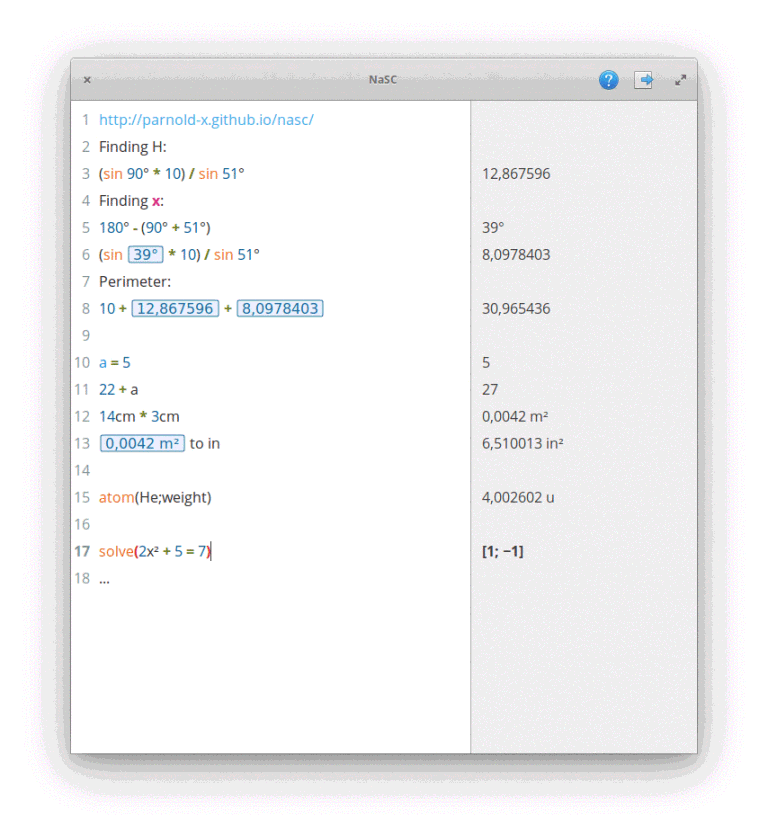Click the 39° reference chip on line 6

(x=145, y=255)
